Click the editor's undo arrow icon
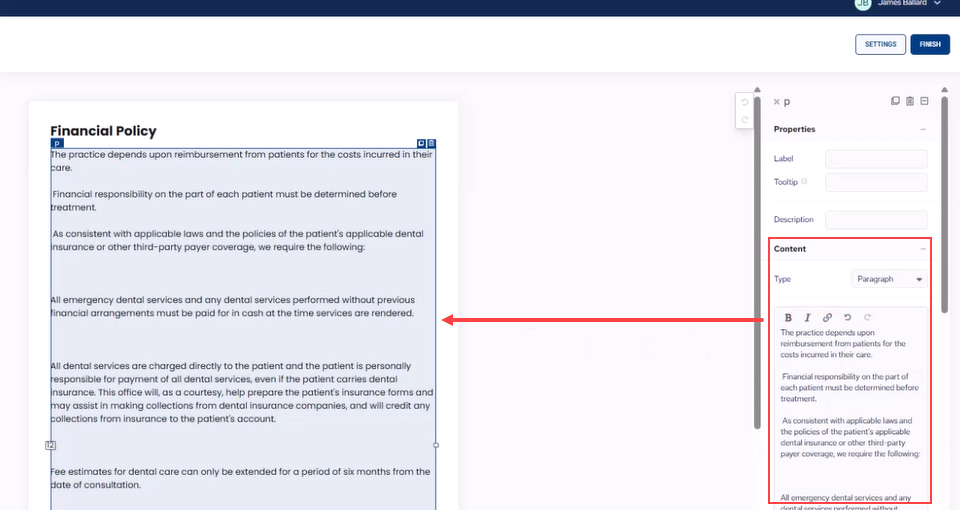This screenshot has width=960, height=510. [847, 317]
